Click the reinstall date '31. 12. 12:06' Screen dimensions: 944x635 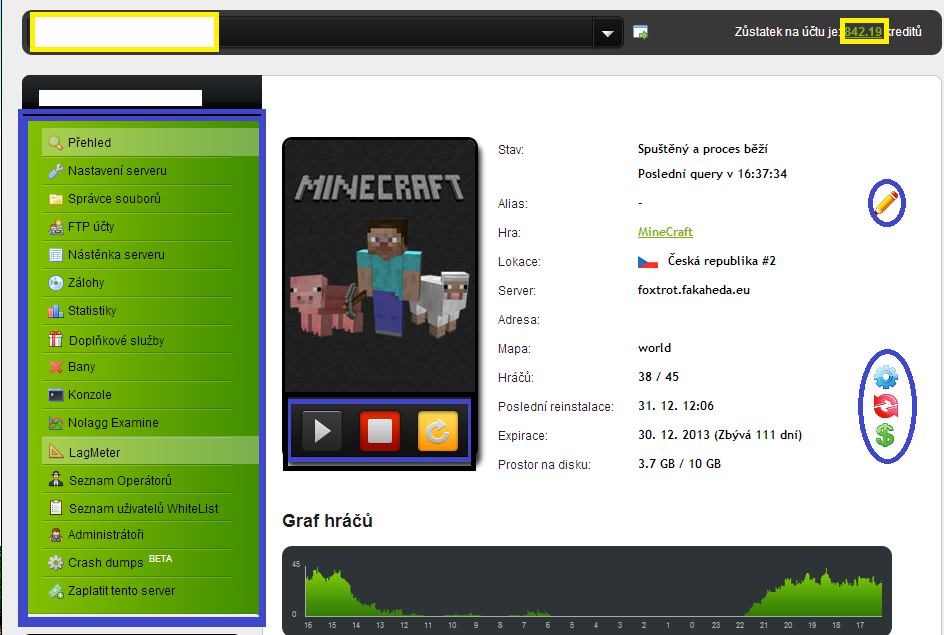pyautogui.click(x=675, y=406)
